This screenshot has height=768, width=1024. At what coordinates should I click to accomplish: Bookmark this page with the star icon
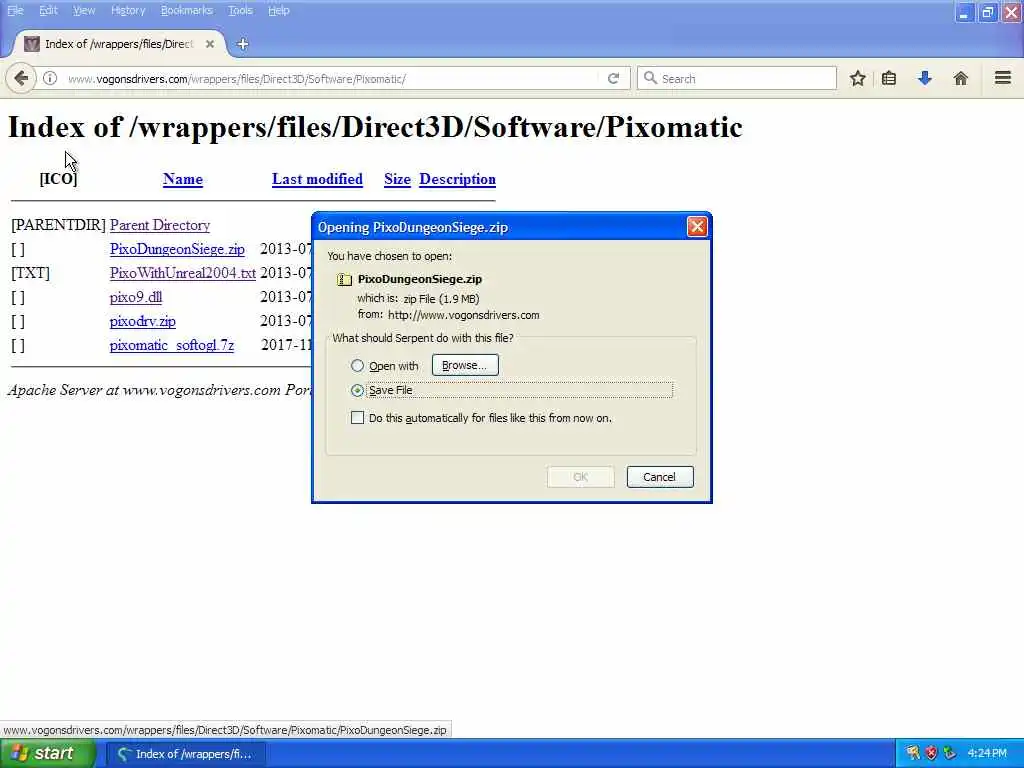point(857,78)
